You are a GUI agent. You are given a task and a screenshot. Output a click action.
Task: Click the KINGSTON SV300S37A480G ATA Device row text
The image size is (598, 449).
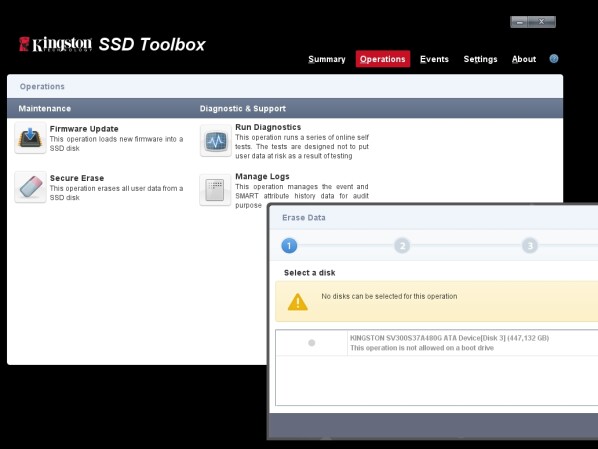(x=449, y=338)
